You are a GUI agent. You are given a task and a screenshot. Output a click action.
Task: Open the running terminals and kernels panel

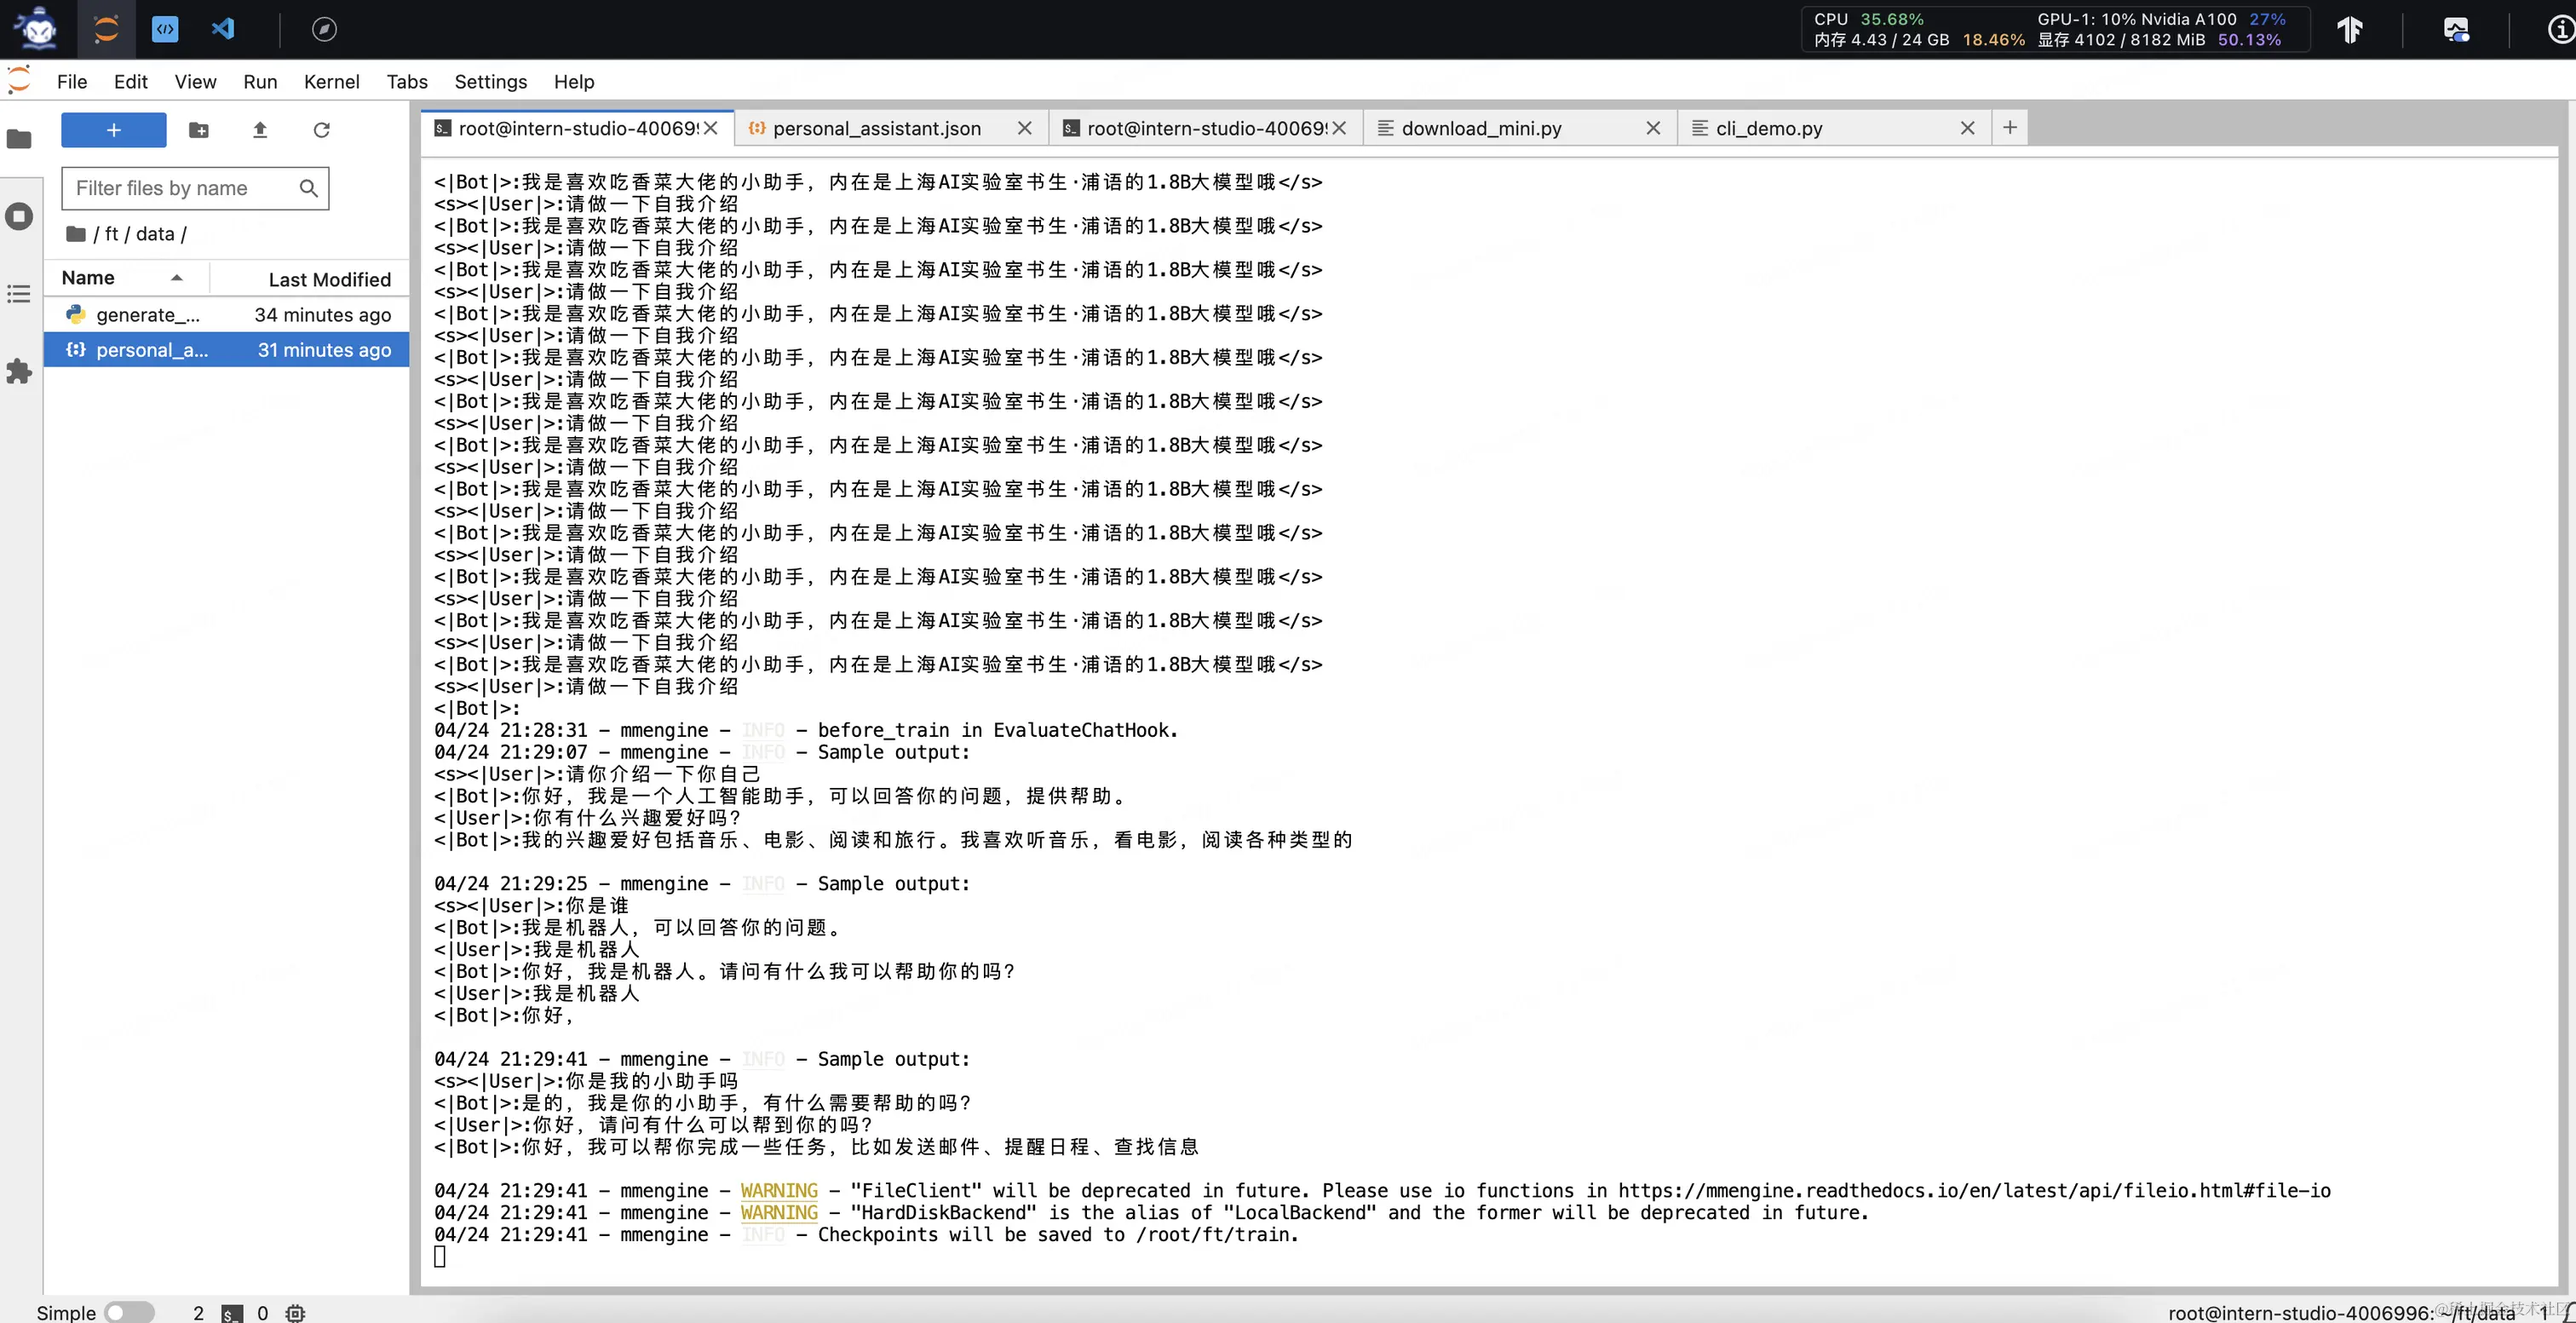tap(19, 216)
